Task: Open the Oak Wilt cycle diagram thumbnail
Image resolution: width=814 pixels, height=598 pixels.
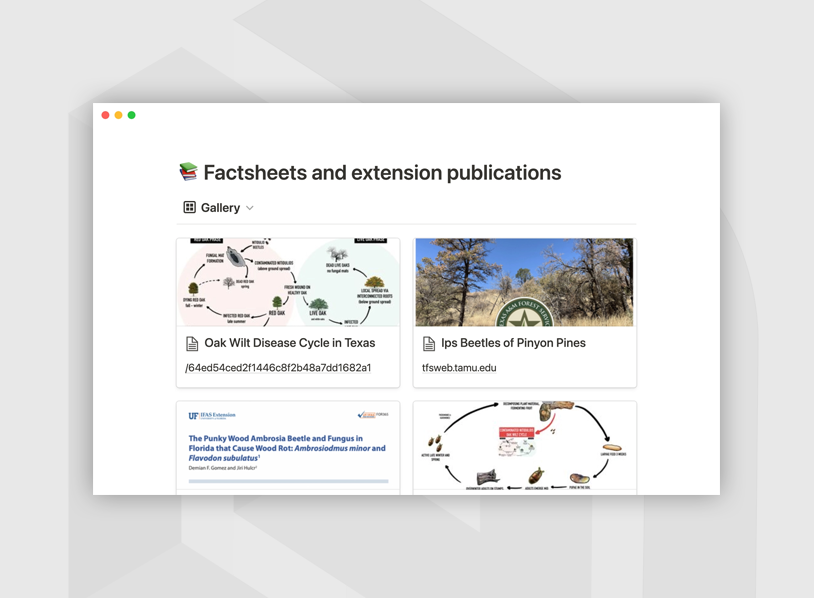Action: tap(288, 282)
